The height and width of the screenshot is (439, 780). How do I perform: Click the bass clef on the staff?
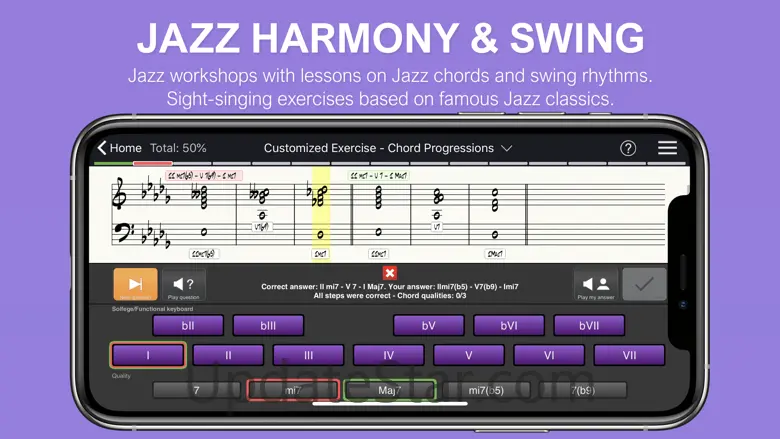(x=122, y=233)
